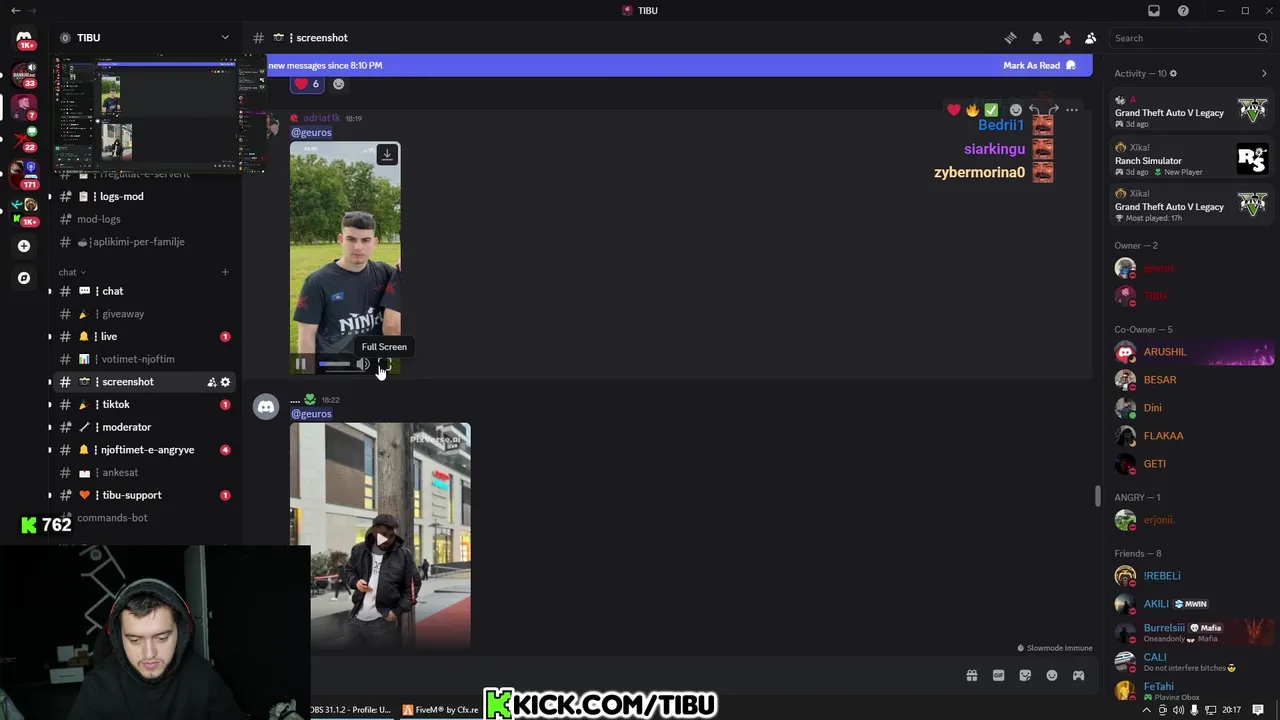Viewport: 1280px width, 720px height.
Task: Show pinned messages
Action: [x=1064, y=38]
